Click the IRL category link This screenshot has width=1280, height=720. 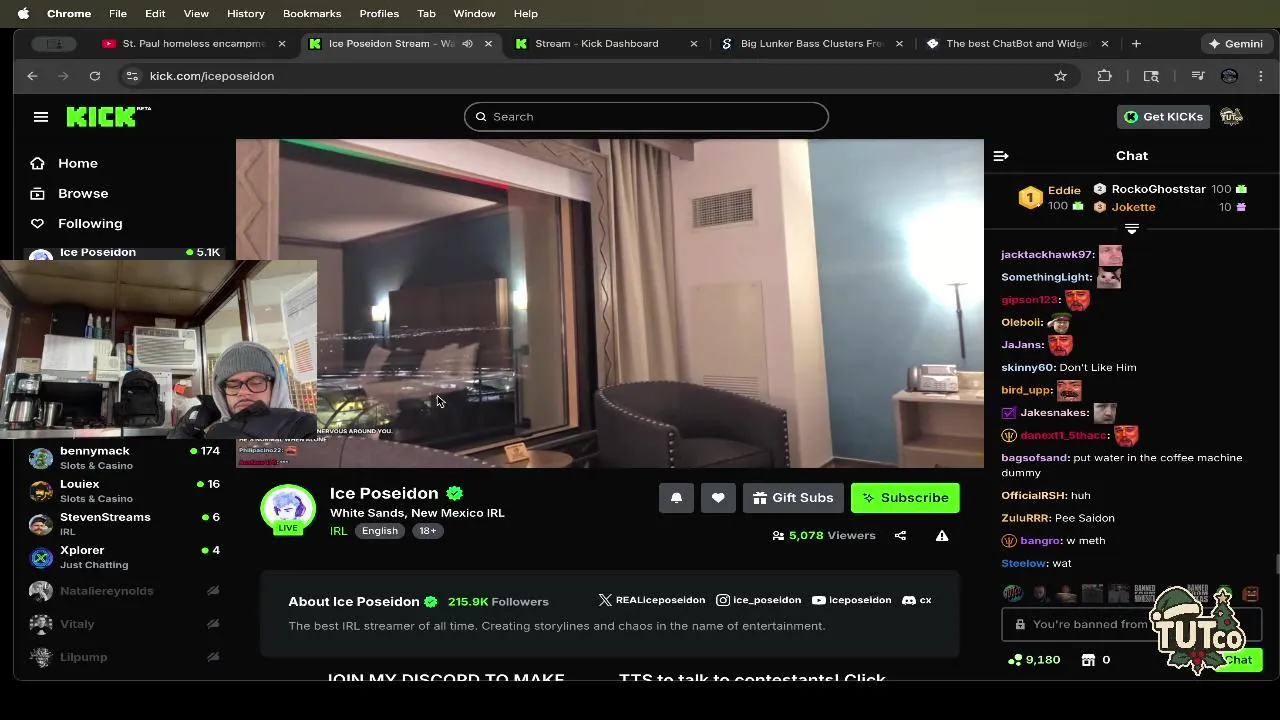click(x=338, y=531)
